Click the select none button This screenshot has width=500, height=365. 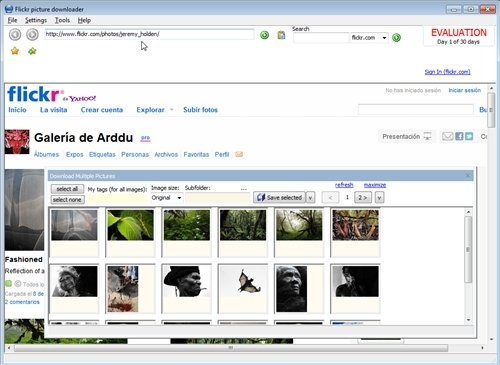(x=67, y=200)
